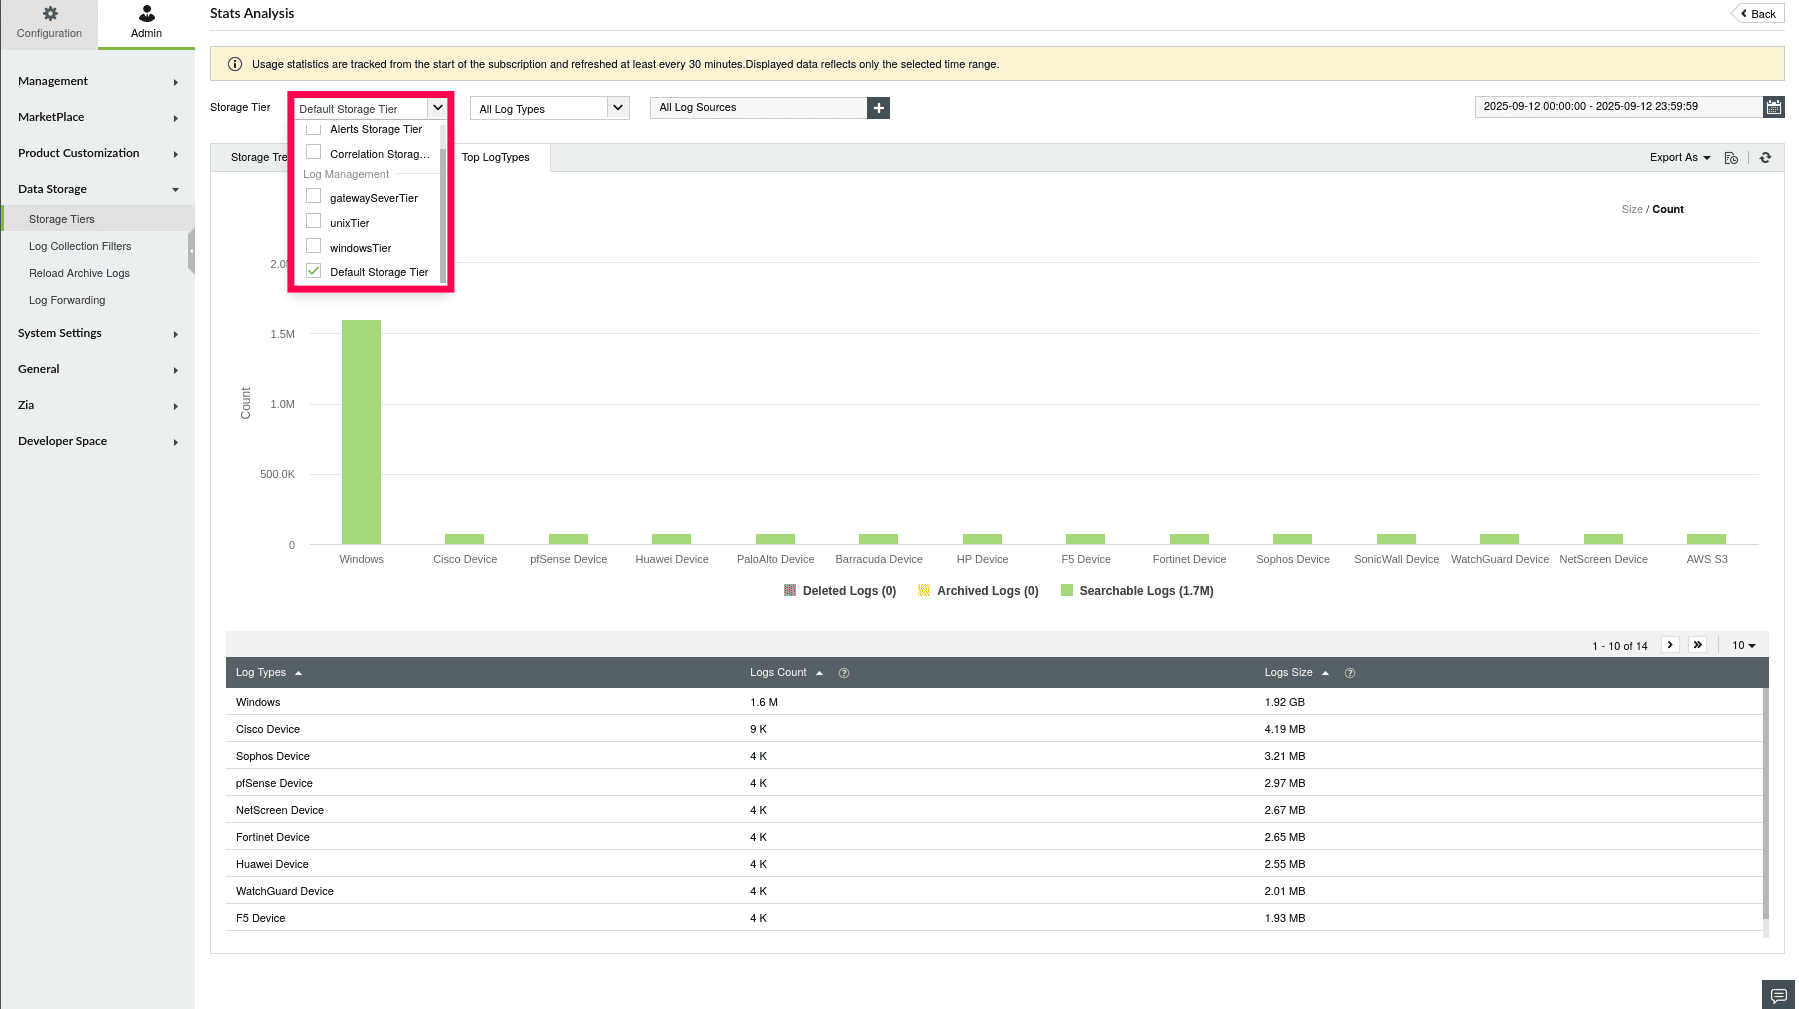
Task: Go back with the Back button
Action: pyautogui.click(x=1758, y=14)
